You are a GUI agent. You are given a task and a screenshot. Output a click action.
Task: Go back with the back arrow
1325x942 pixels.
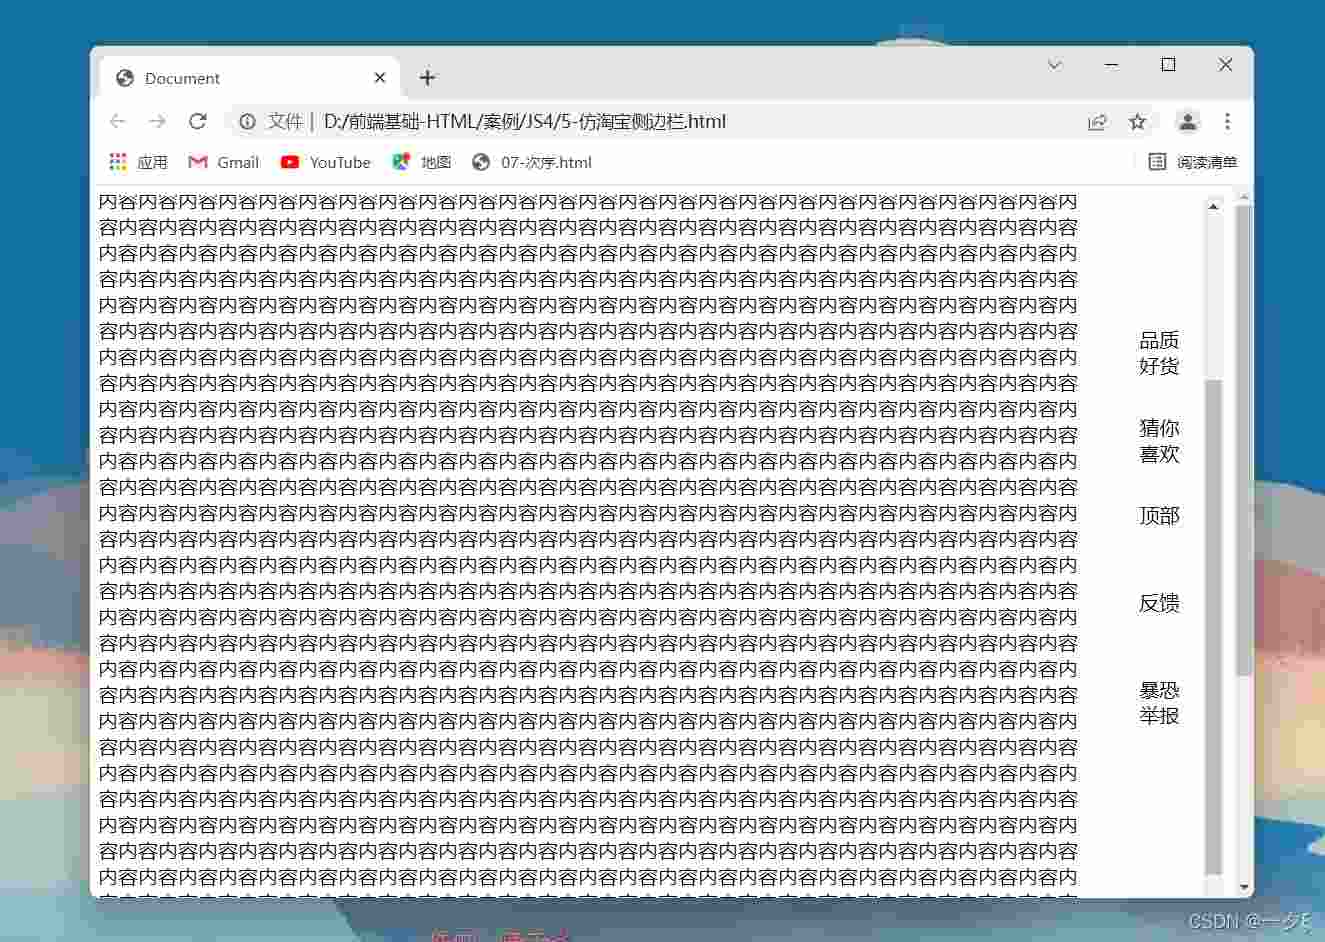(x=118, y=121)
